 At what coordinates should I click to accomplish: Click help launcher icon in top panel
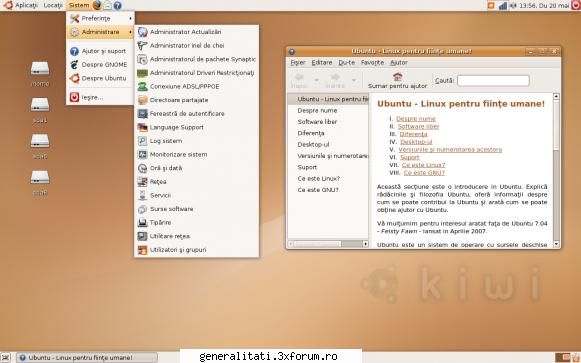point(117,5)
